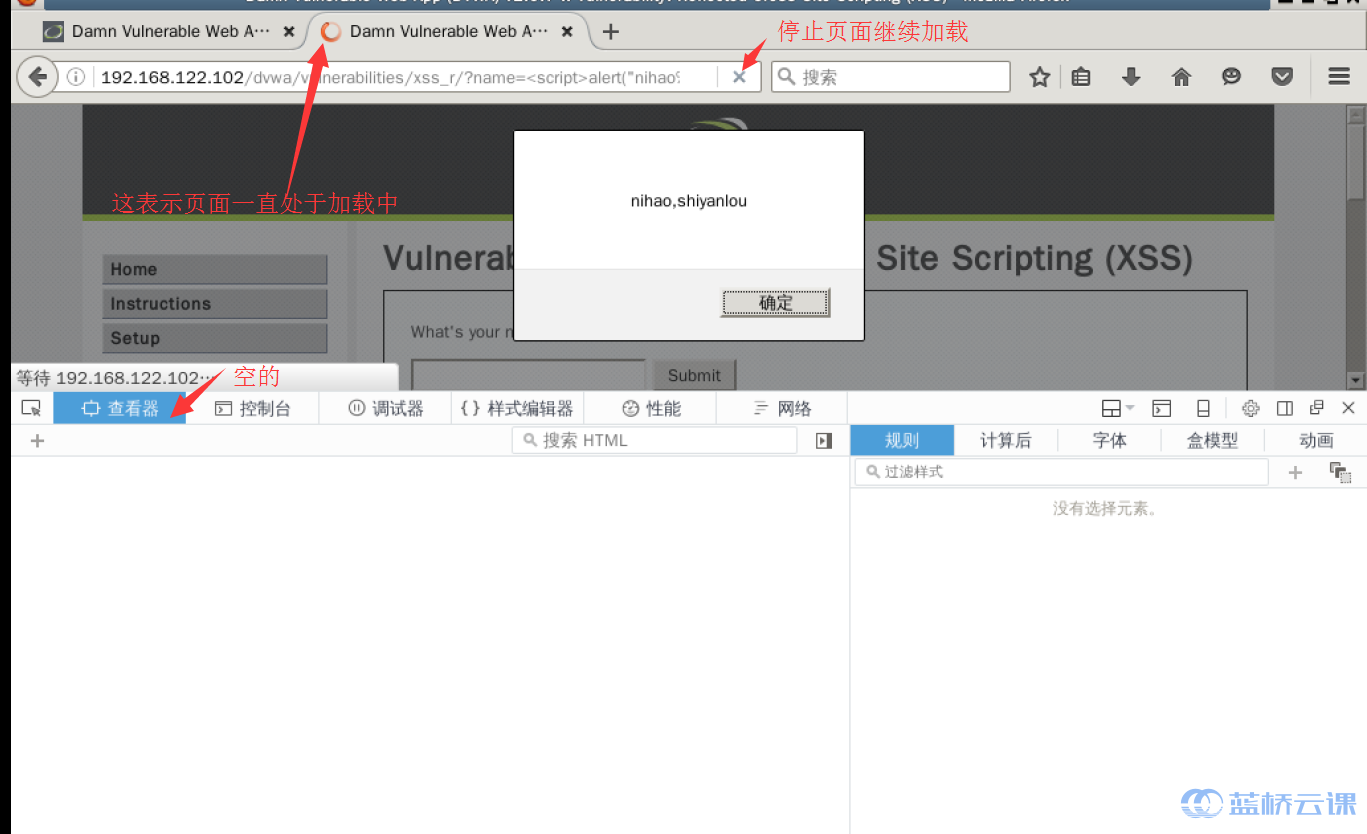This screenshot has width=1367, height=834.
Task: Click the scrollbar down arrow of page
Action: (1356, 380)
